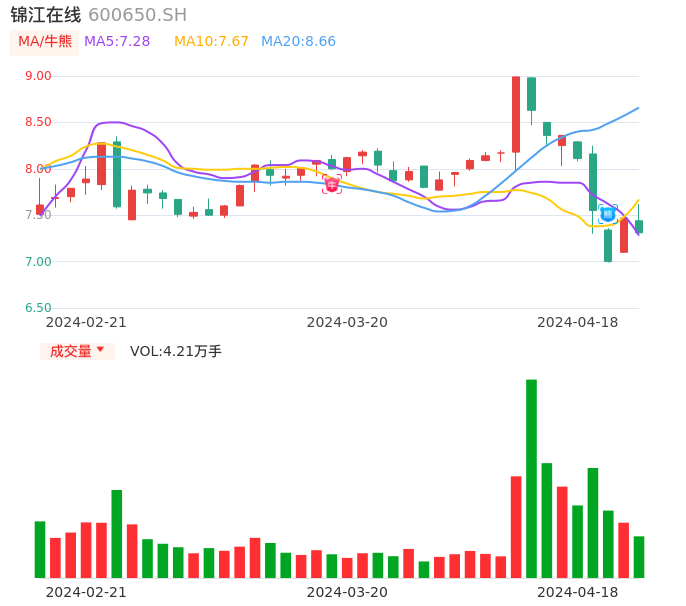Screen dimensions: 686x606
Task: Click the red bull signal icon on the chart
Action: [332, 184]
